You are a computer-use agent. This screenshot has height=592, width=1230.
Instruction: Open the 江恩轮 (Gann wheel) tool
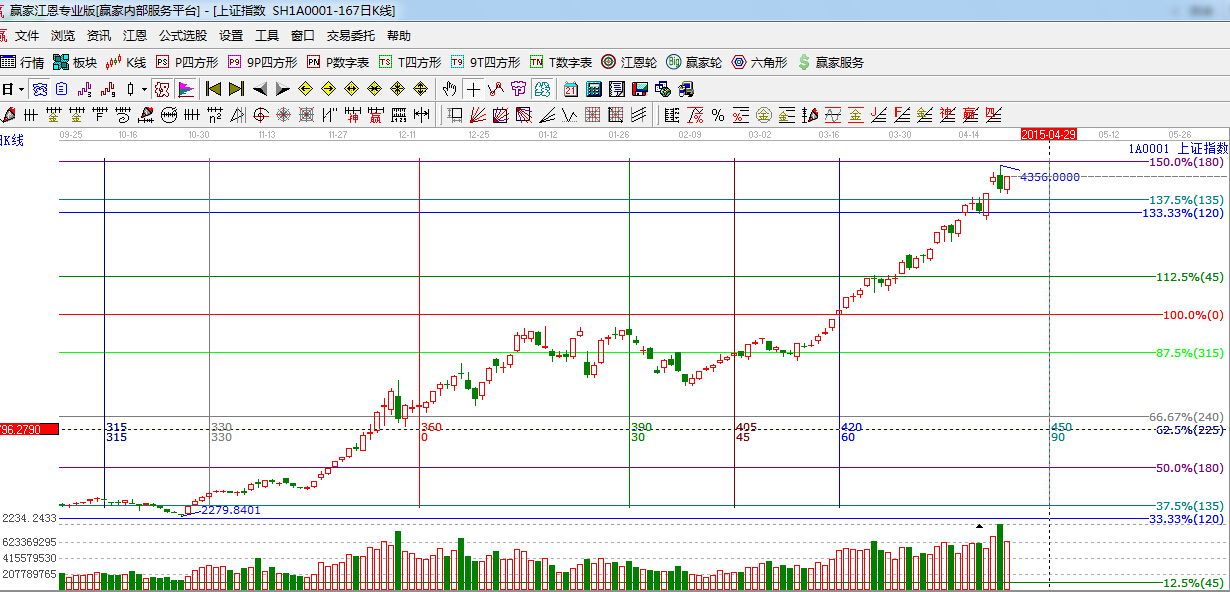coord(629,62)
